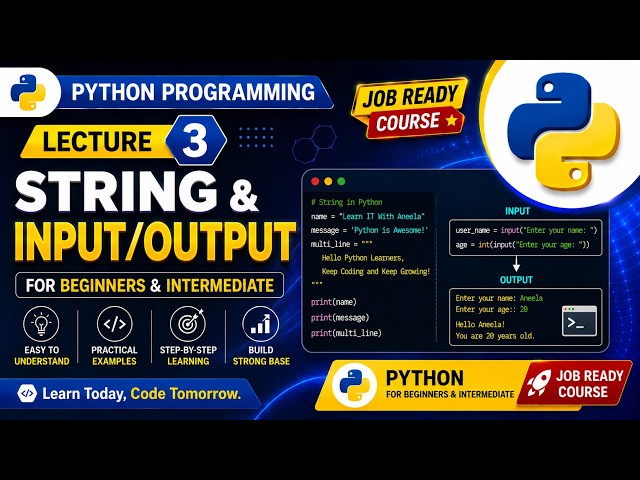Click the You are 20 years old. output line
The width and height of the screenshot is (640, 480).
pos(495,336)
